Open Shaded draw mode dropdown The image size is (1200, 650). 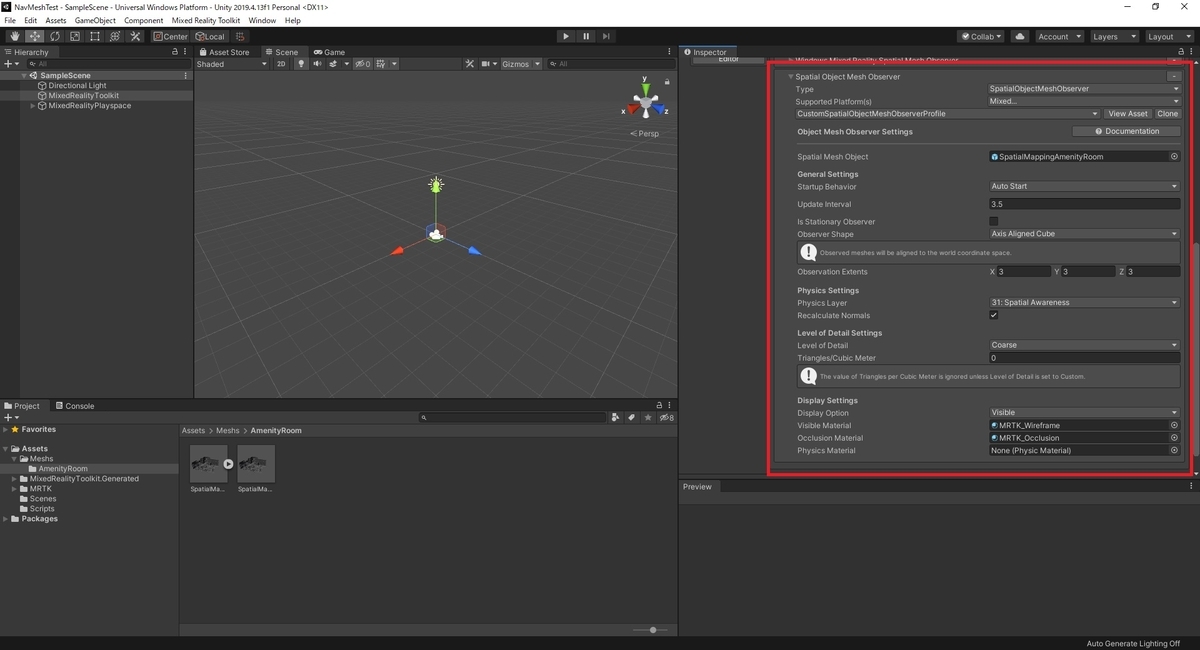click(x=232, y=64)
